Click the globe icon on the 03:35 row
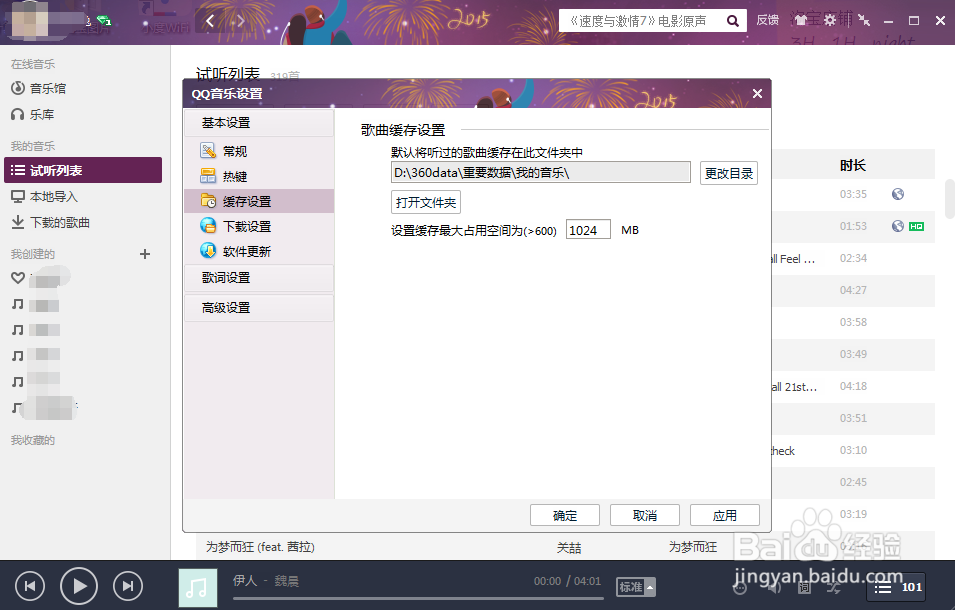This screenshot has height=610, width=955. (x=898, y=194)
